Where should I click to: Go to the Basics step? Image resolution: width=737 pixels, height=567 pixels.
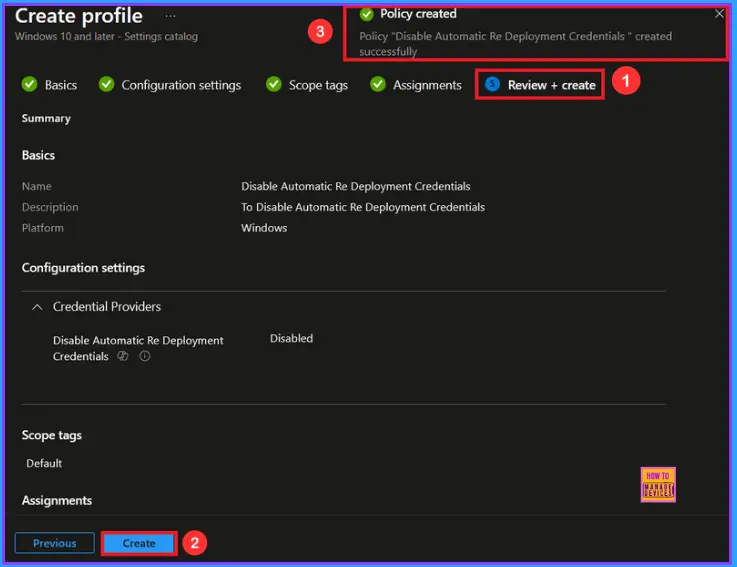[60, 85]
